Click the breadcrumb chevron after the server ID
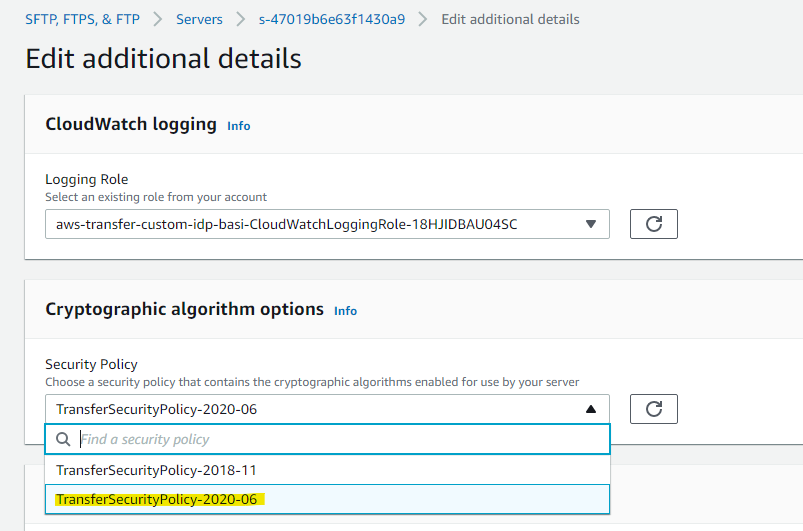This screenshot has width=803, height=531. pos(422,19)
